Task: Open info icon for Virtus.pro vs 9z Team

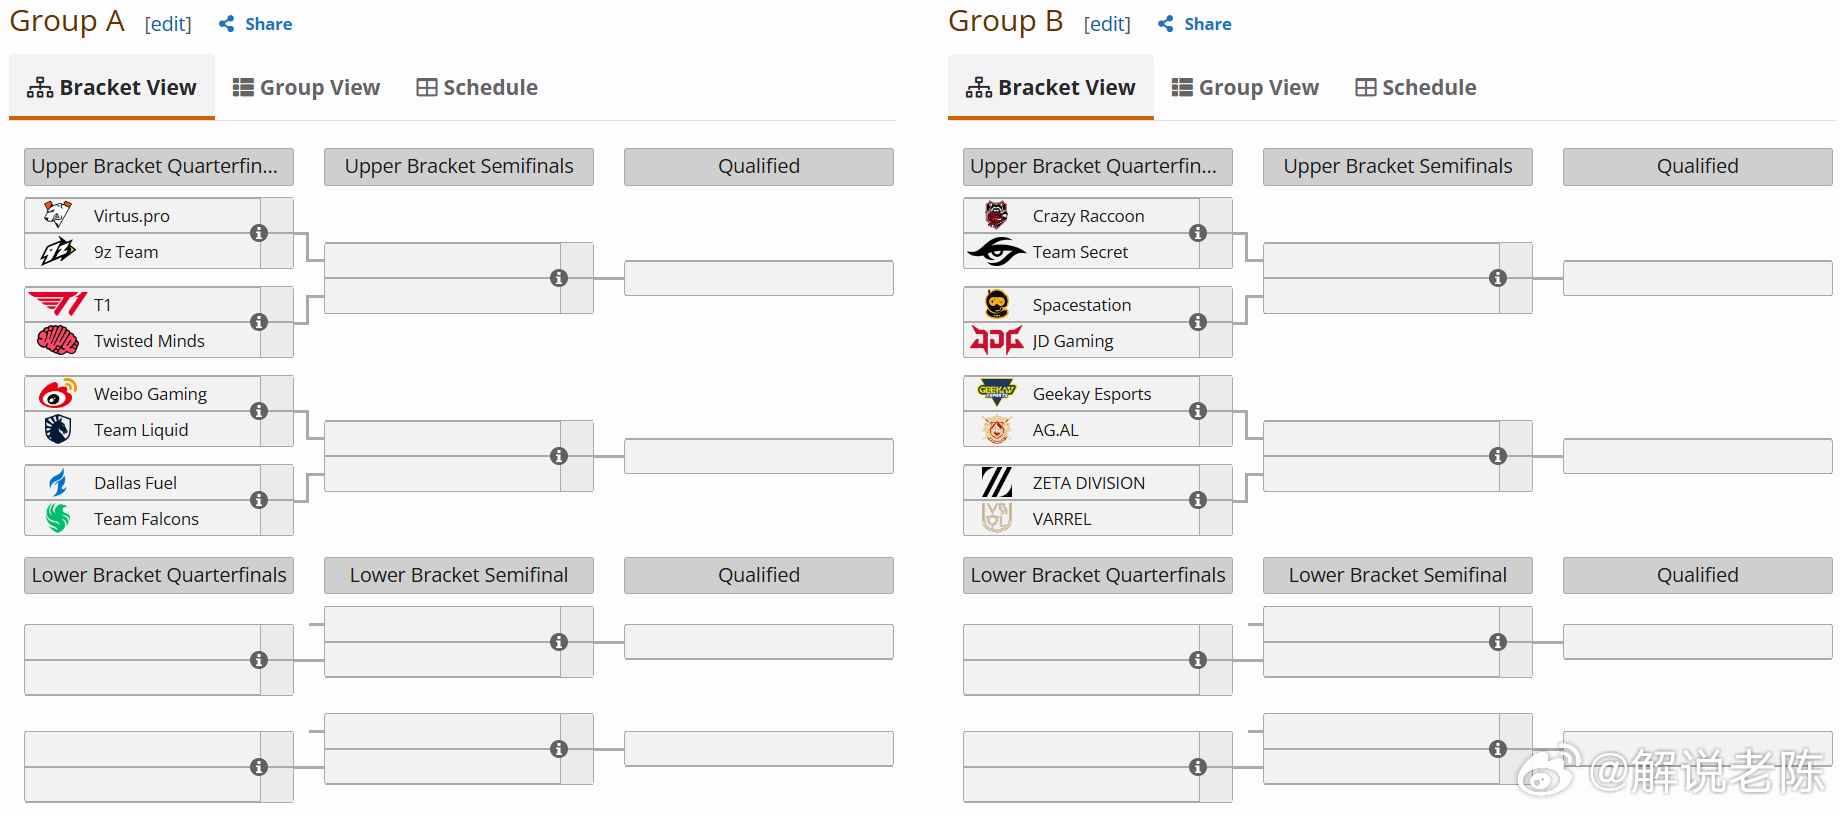Action: 259,233
